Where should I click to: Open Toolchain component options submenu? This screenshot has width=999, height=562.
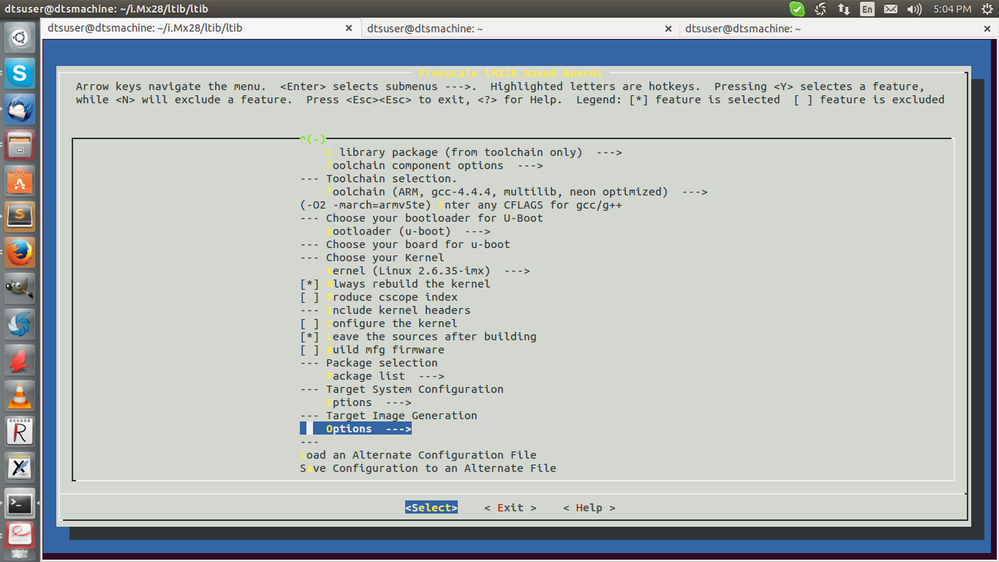435,166
